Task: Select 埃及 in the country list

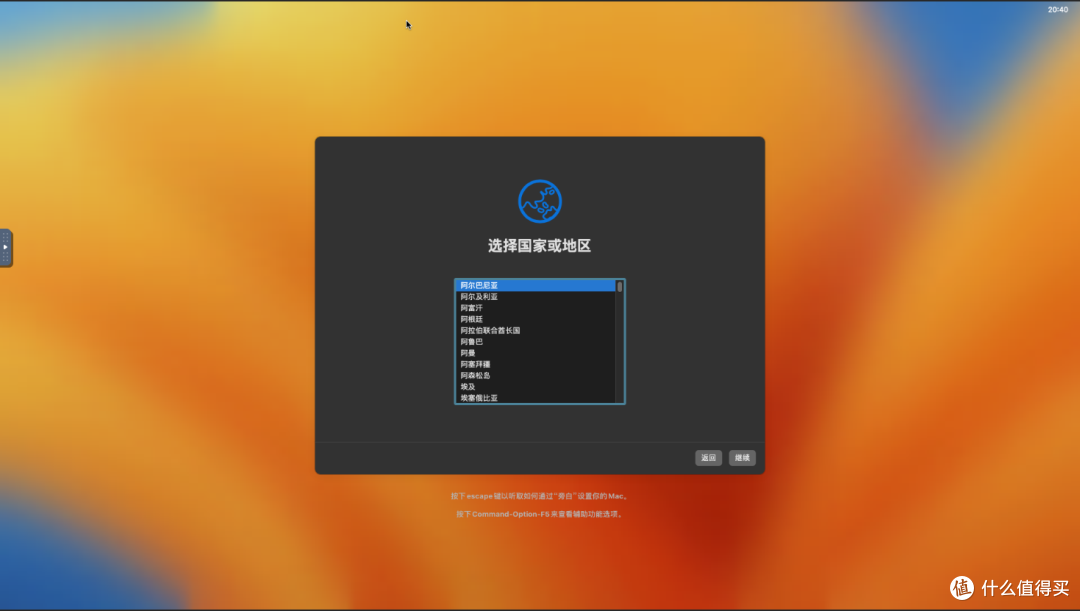Action: point(520,386)
